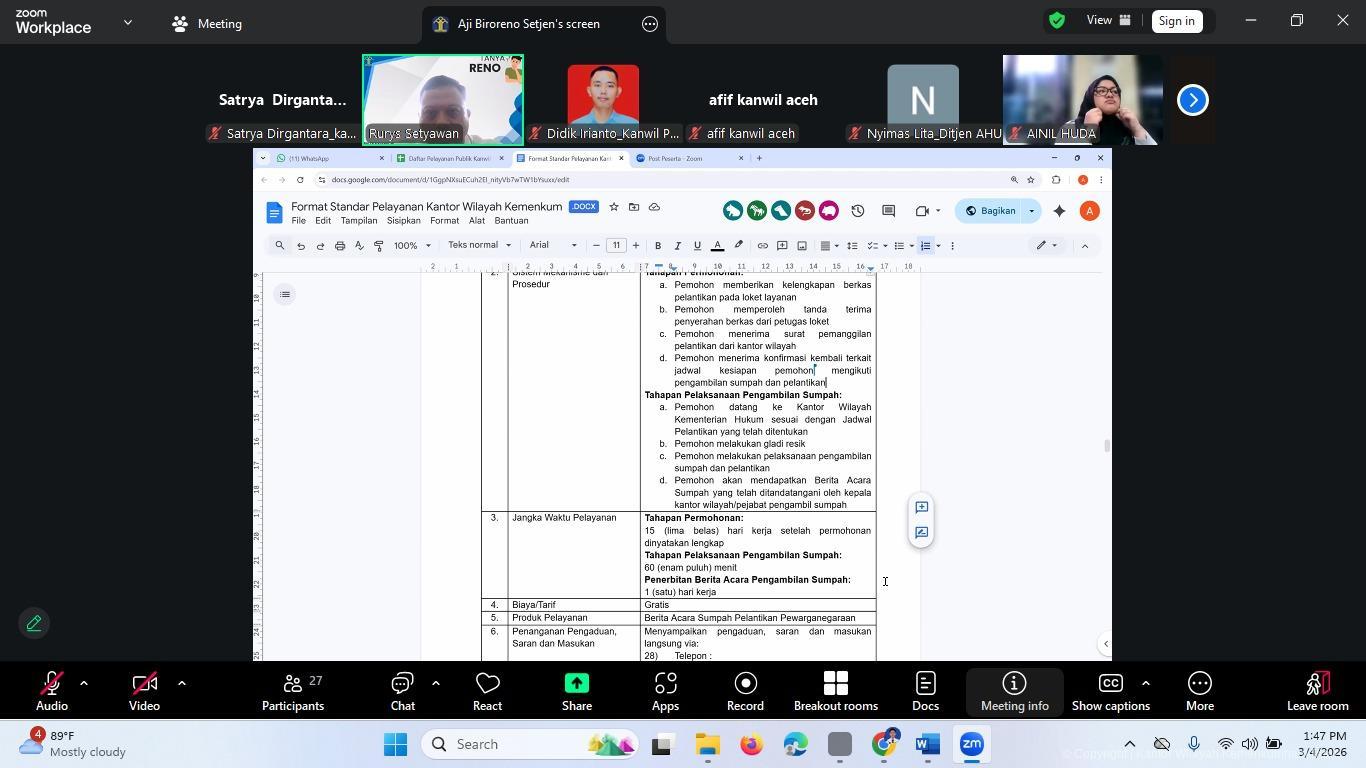The width and height of the screenshot is (1366, 768).
Task: Start video with the Video button
Action: point(144,691)
